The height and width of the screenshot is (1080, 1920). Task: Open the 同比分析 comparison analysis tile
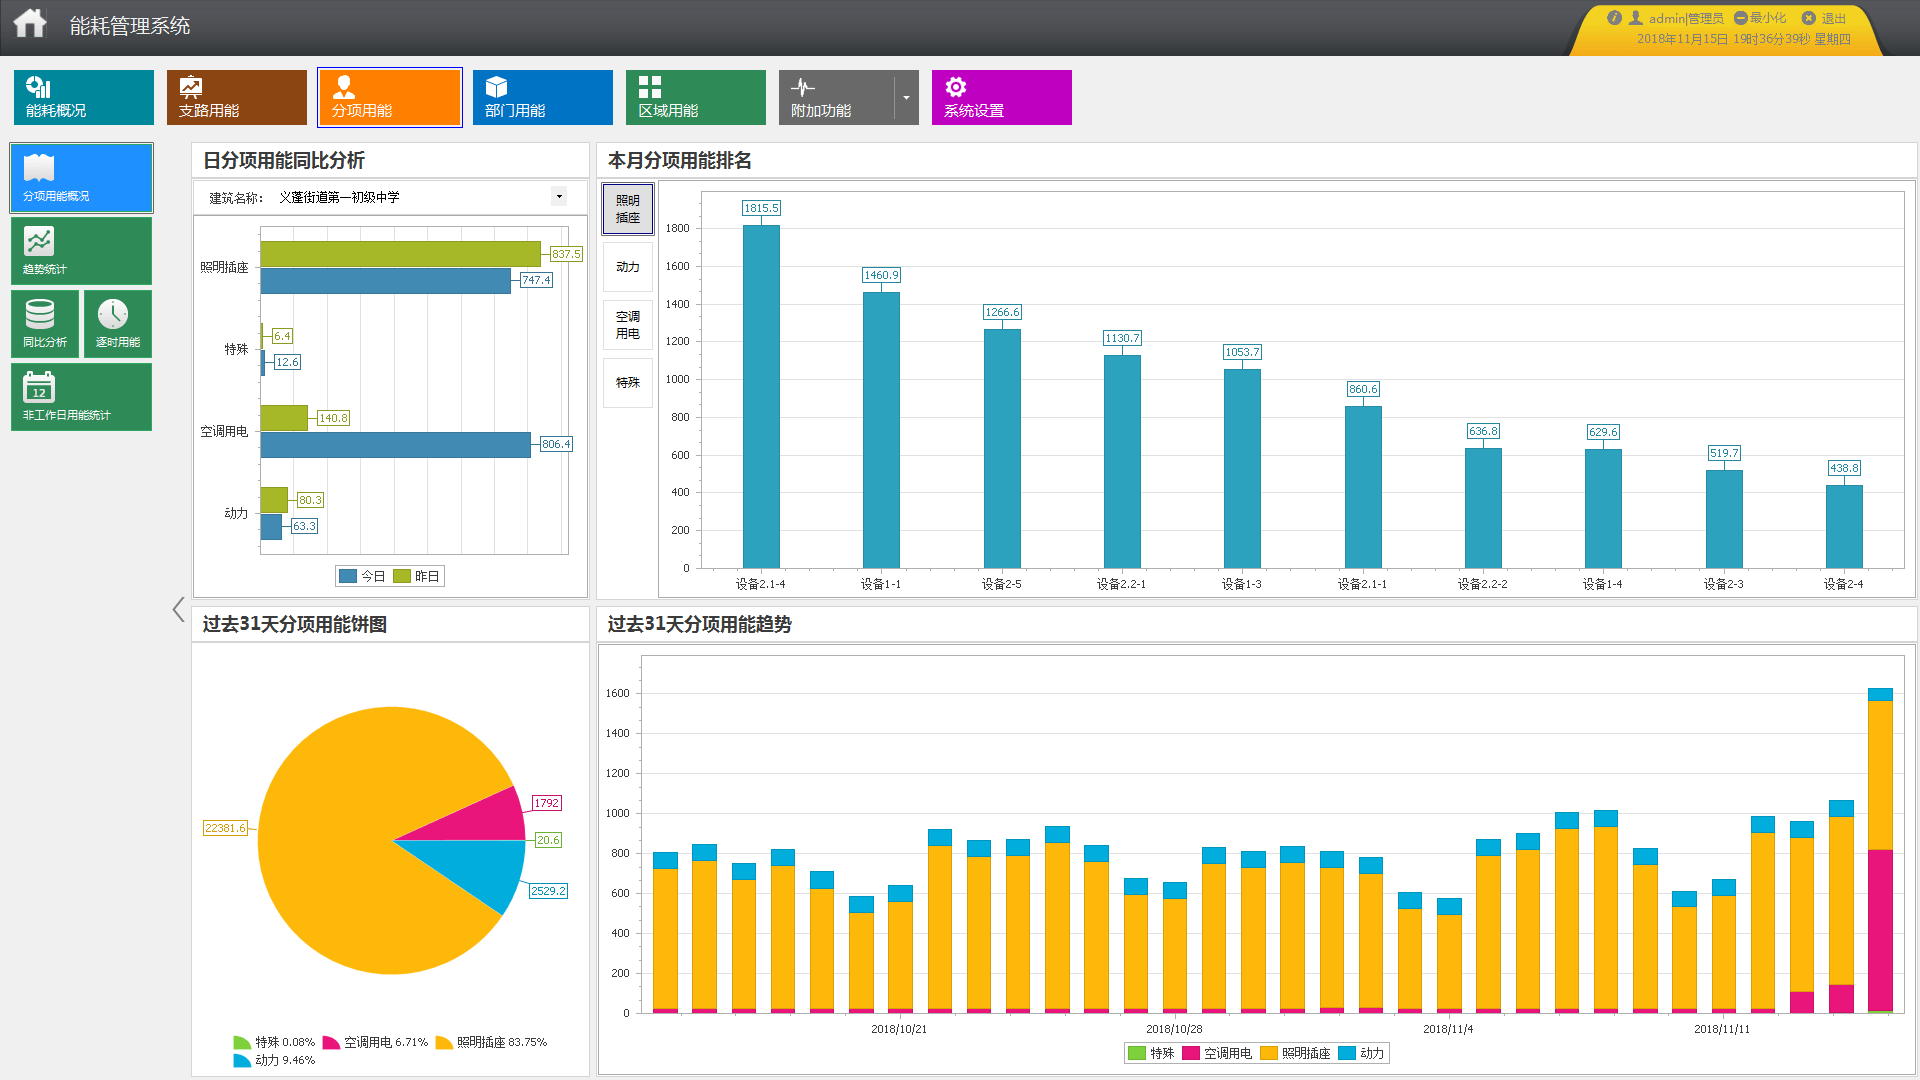[x=45, y=323]
